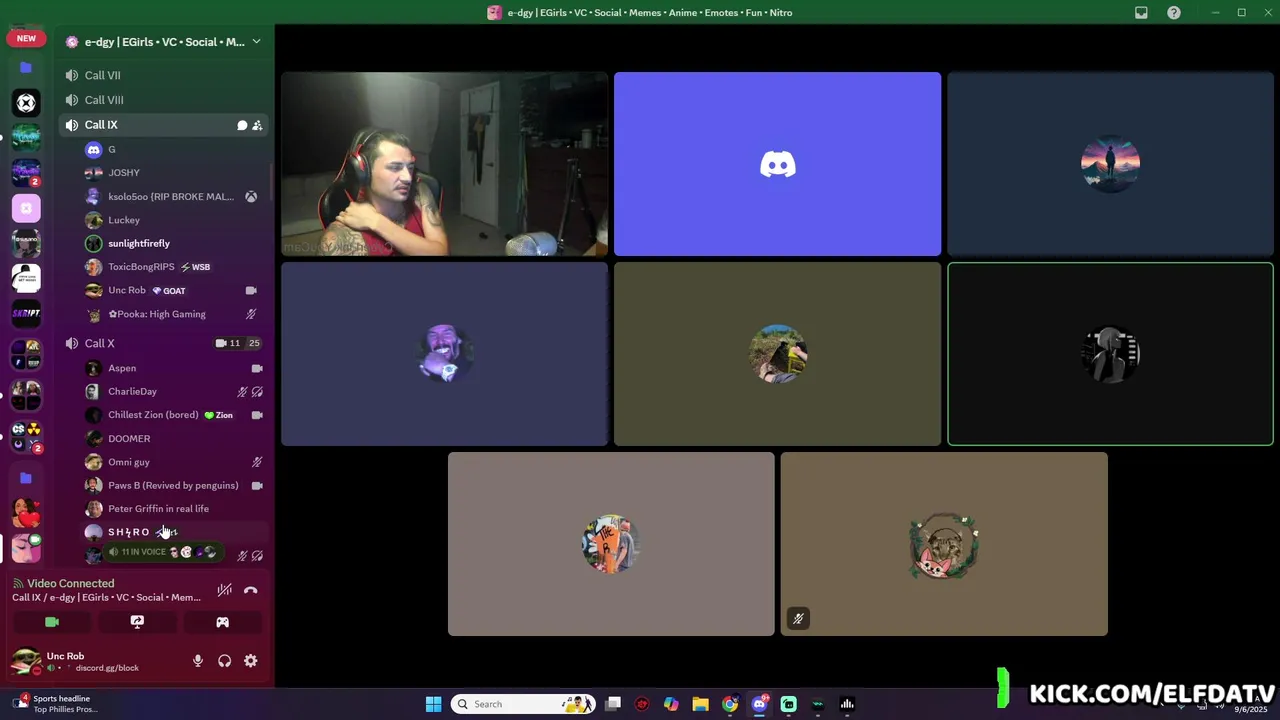Start screen share from the voice panel
1280x720 pixels.
coord(137,622)
